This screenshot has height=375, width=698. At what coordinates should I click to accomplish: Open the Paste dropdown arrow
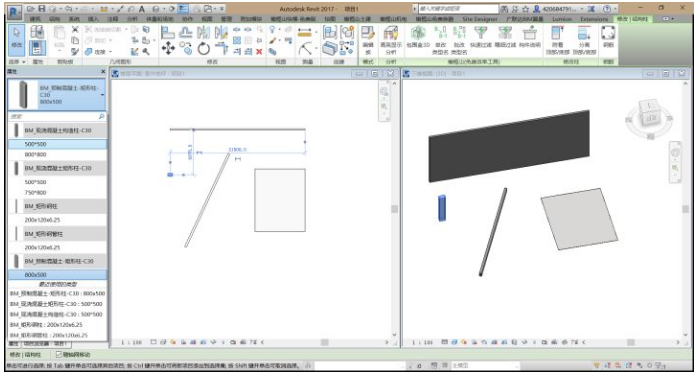(x=59, y=52)
